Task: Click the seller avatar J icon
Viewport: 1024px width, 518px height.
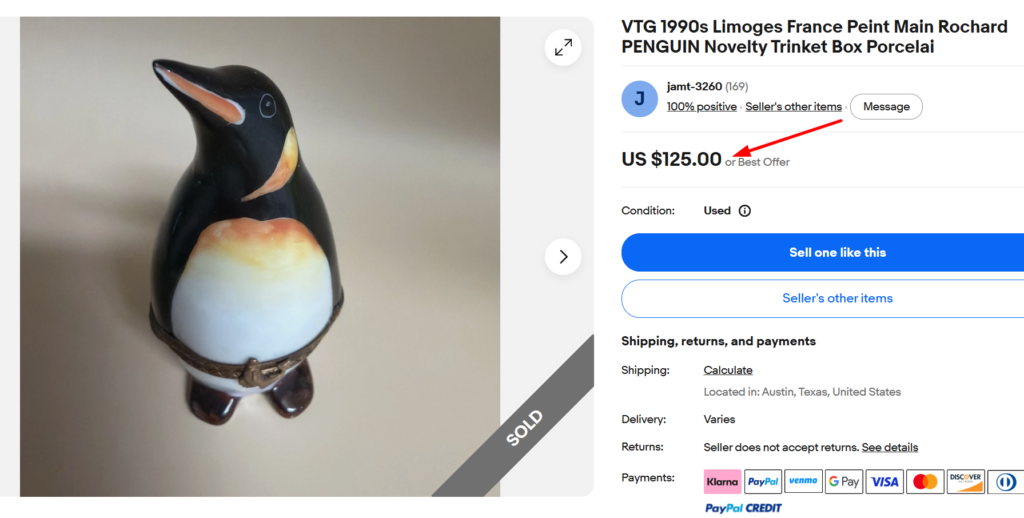Action: (639, 99)
